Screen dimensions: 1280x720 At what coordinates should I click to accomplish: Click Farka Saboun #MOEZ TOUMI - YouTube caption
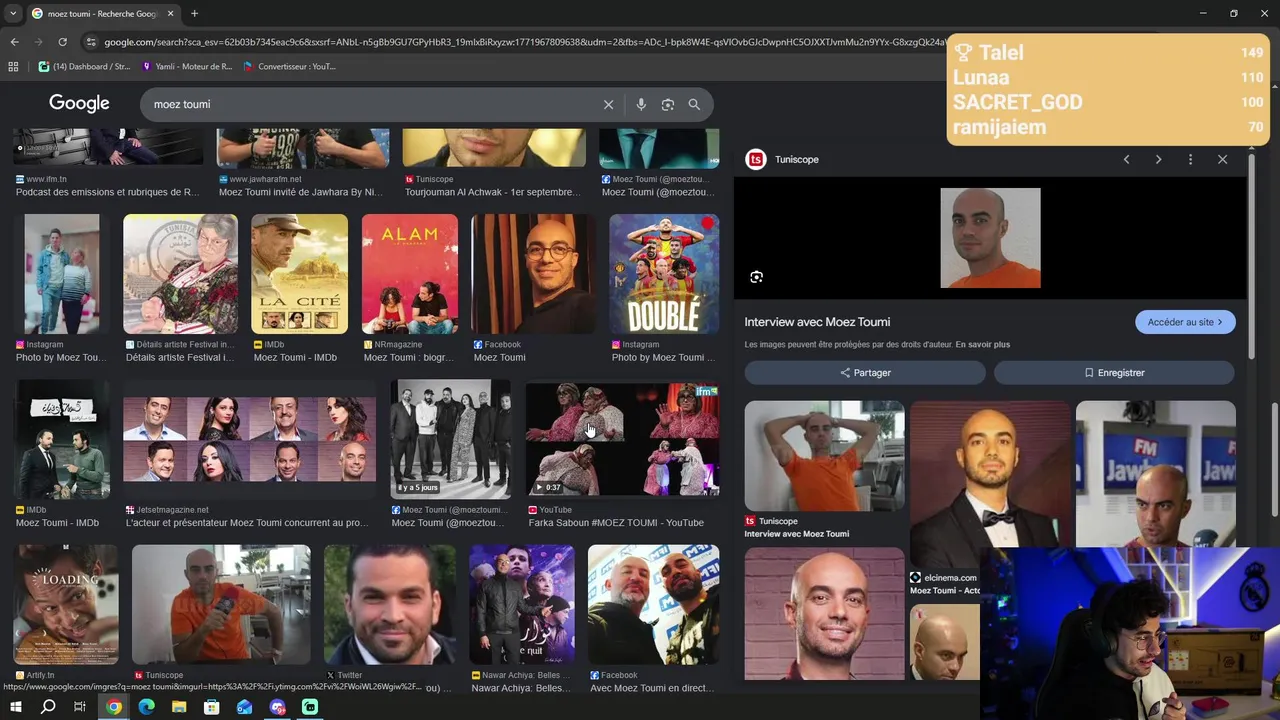(616, 522)
